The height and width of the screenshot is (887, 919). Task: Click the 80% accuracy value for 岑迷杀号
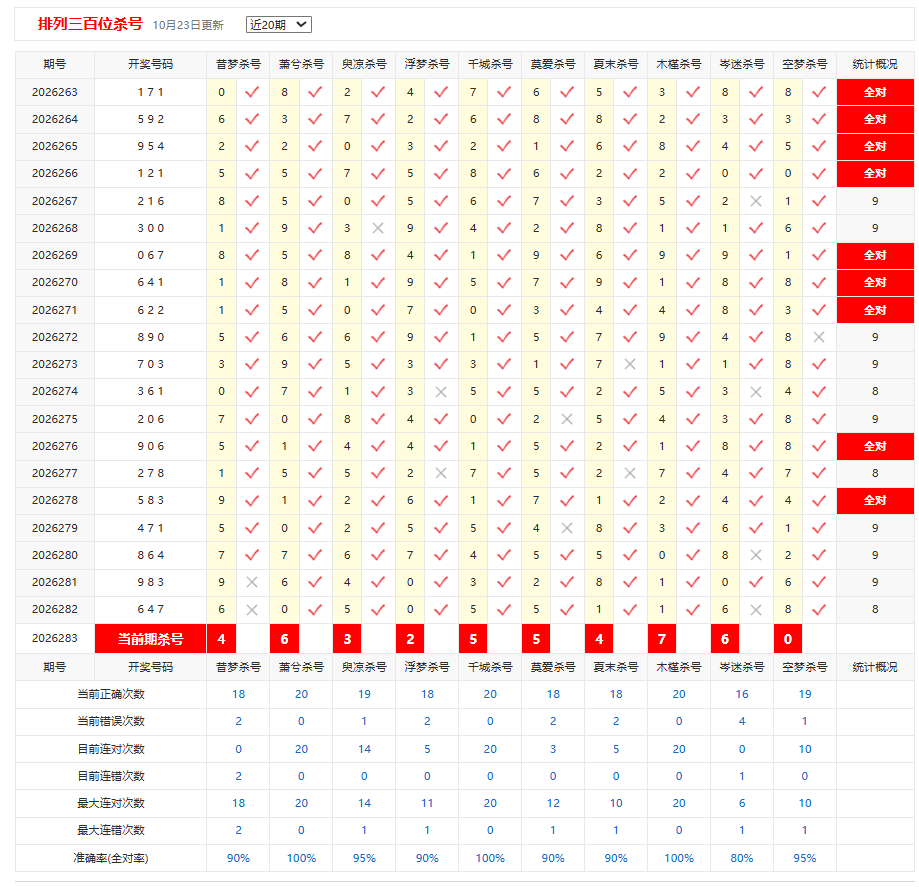pyautogui.click(x=742, y=858)
